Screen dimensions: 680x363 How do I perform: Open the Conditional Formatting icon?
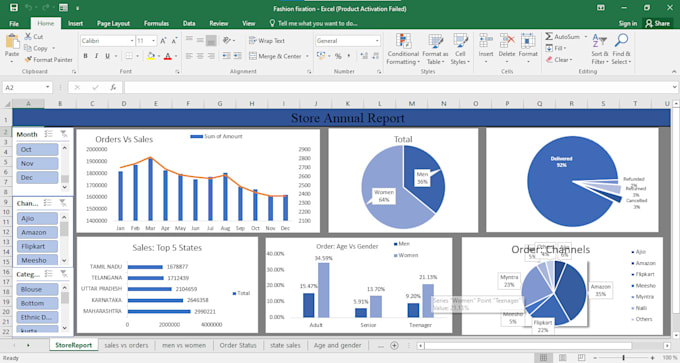(x=403, y=40)
